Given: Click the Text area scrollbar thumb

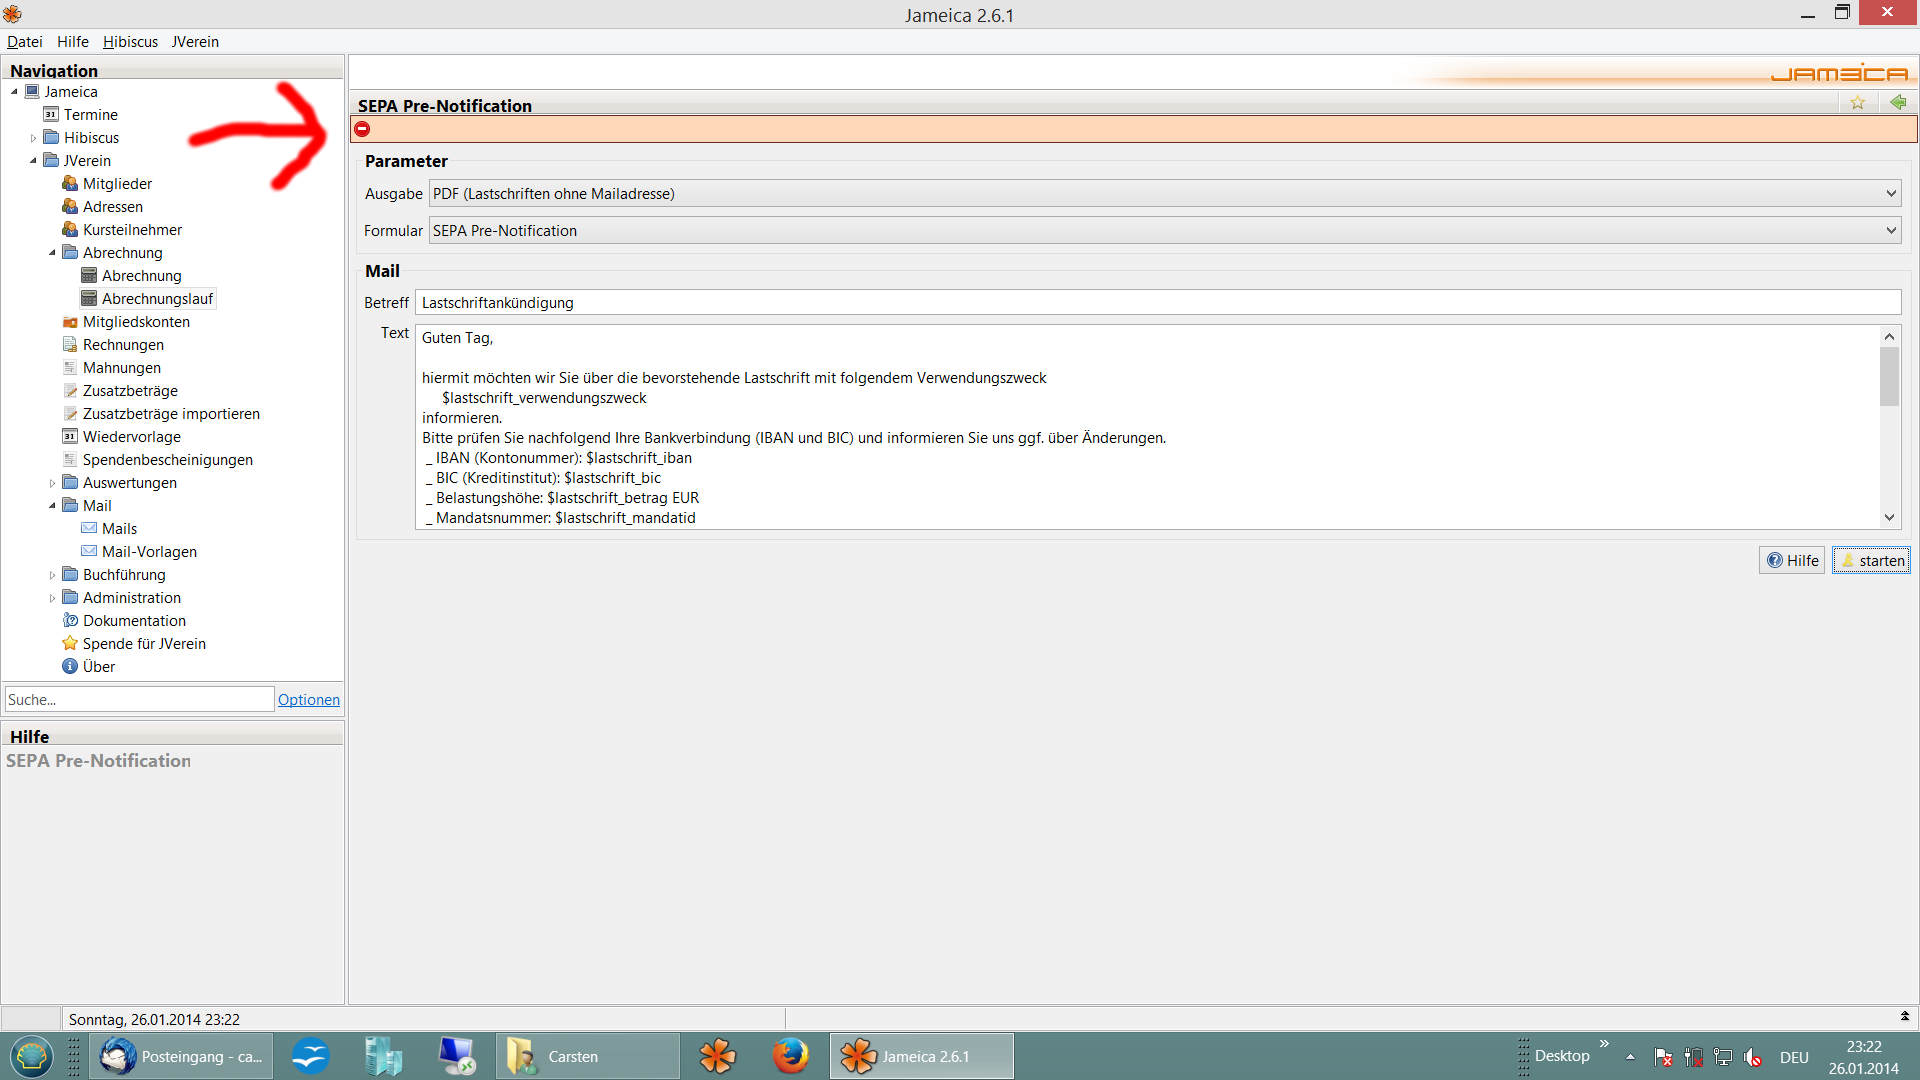Looking at the screenshot, I should pyautogui.click(x=1889, y=376).
